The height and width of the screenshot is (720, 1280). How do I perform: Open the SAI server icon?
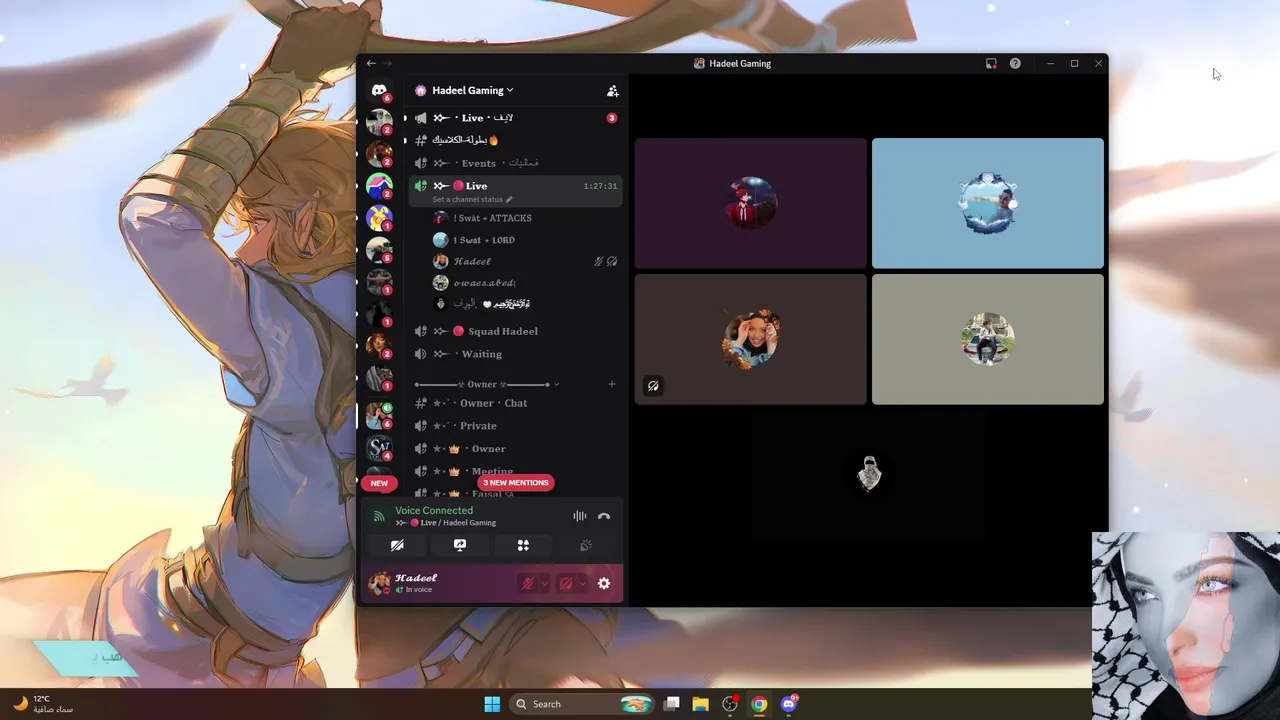[x=379, y=448]
